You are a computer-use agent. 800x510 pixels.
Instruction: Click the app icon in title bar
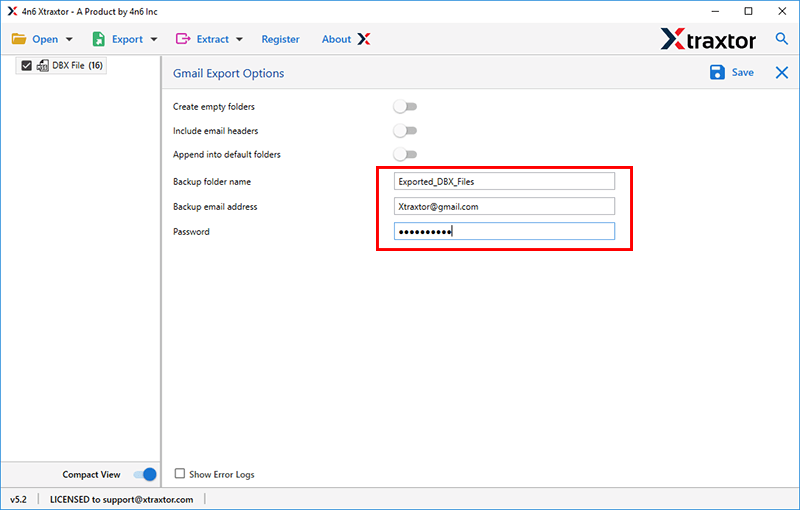coord(12,11)
